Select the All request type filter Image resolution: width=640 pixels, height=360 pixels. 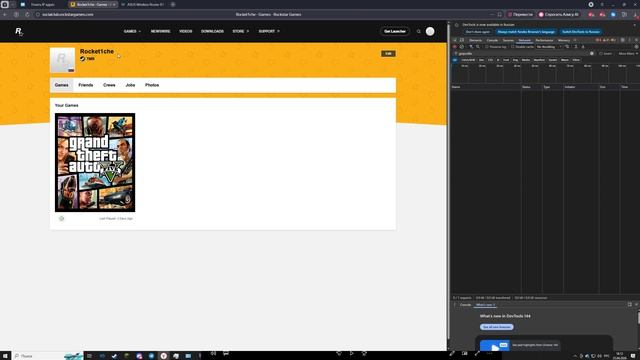[x=455, y=60]
